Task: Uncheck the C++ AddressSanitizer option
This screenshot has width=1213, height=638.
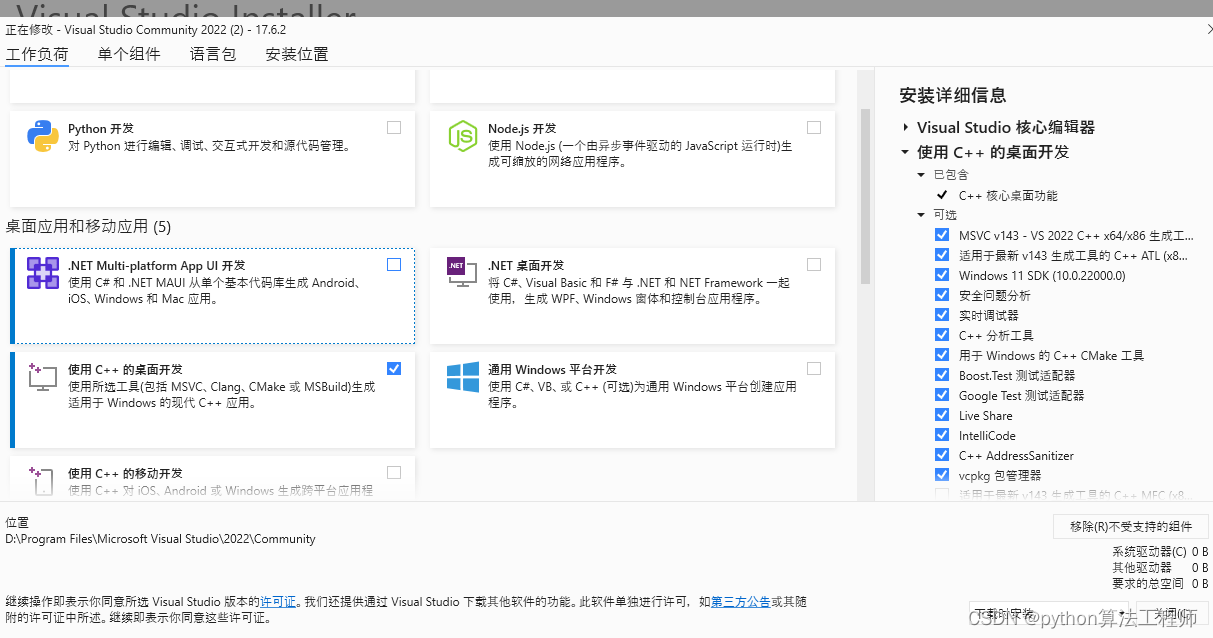Action: (x=942, y=455)
